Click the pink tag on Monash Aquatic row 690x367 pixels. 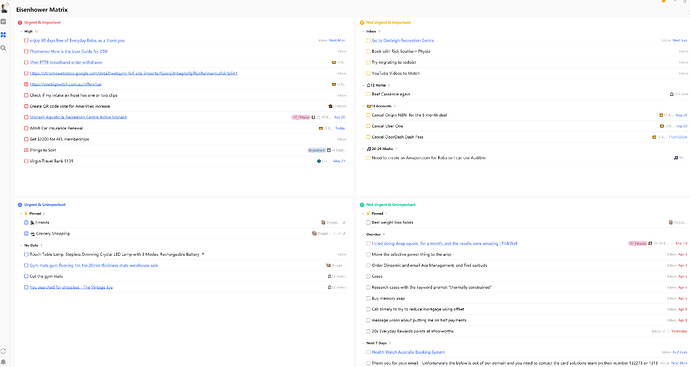pos(301,117)
